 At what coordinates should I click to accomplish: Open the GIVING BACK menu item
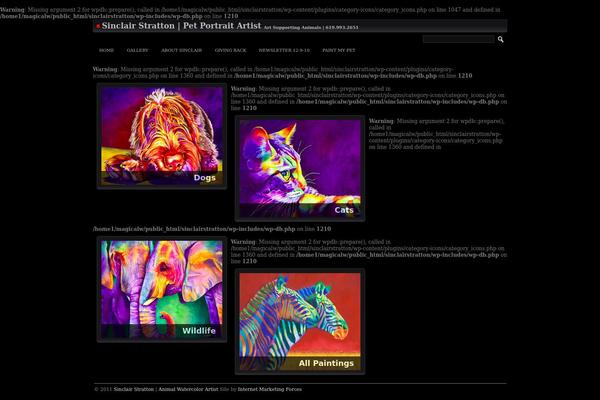[x=230, y=50]
